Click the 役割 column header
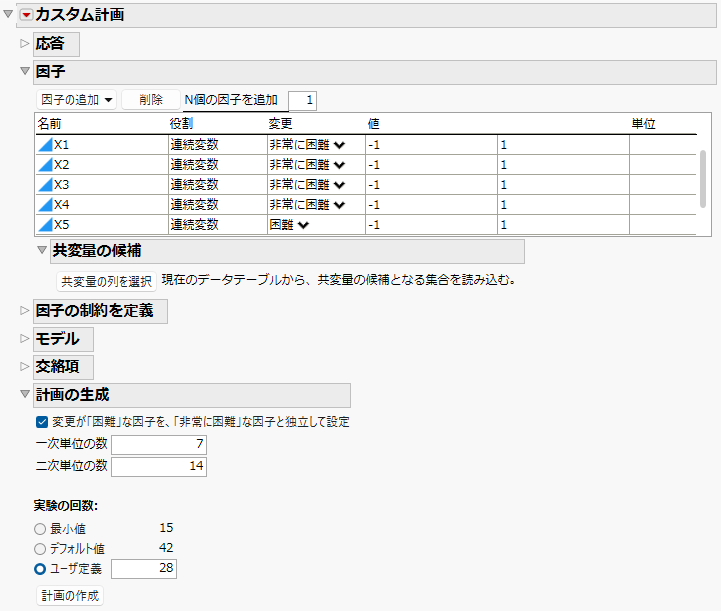This screenshot has height=611, width=721. [x=181, y=124]
